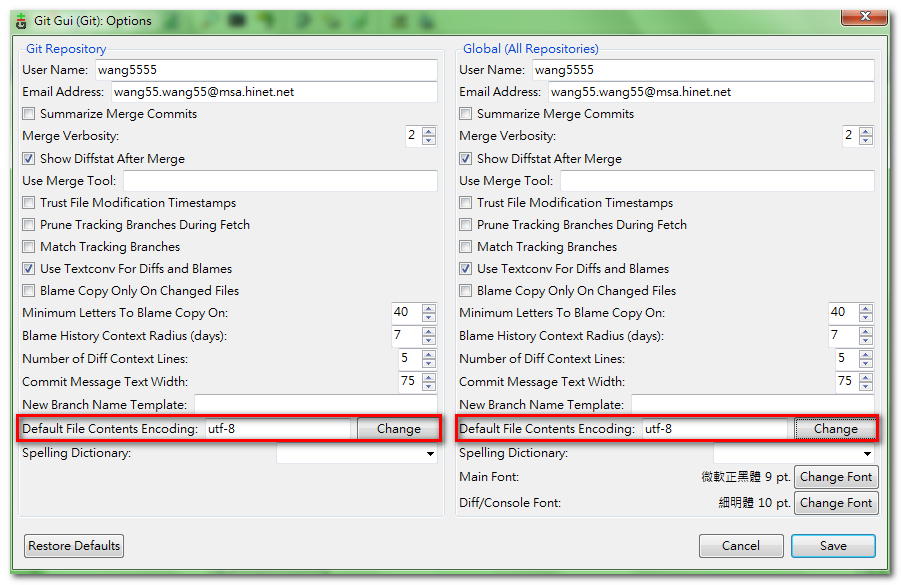Cancel the options dialog

pyautogui.click(x=740, y=546)
